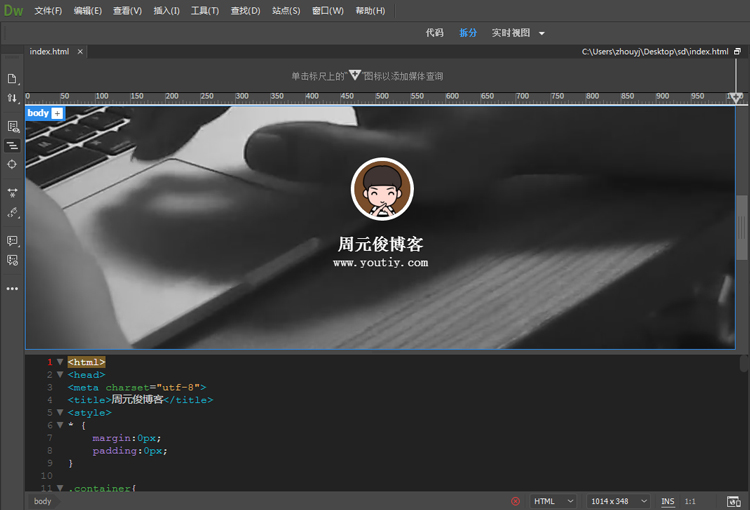Click the file path C:\Users\zhouyj\Desktop\sd\index.html
This screenshot has height=510, width=750.
[655, 52]
